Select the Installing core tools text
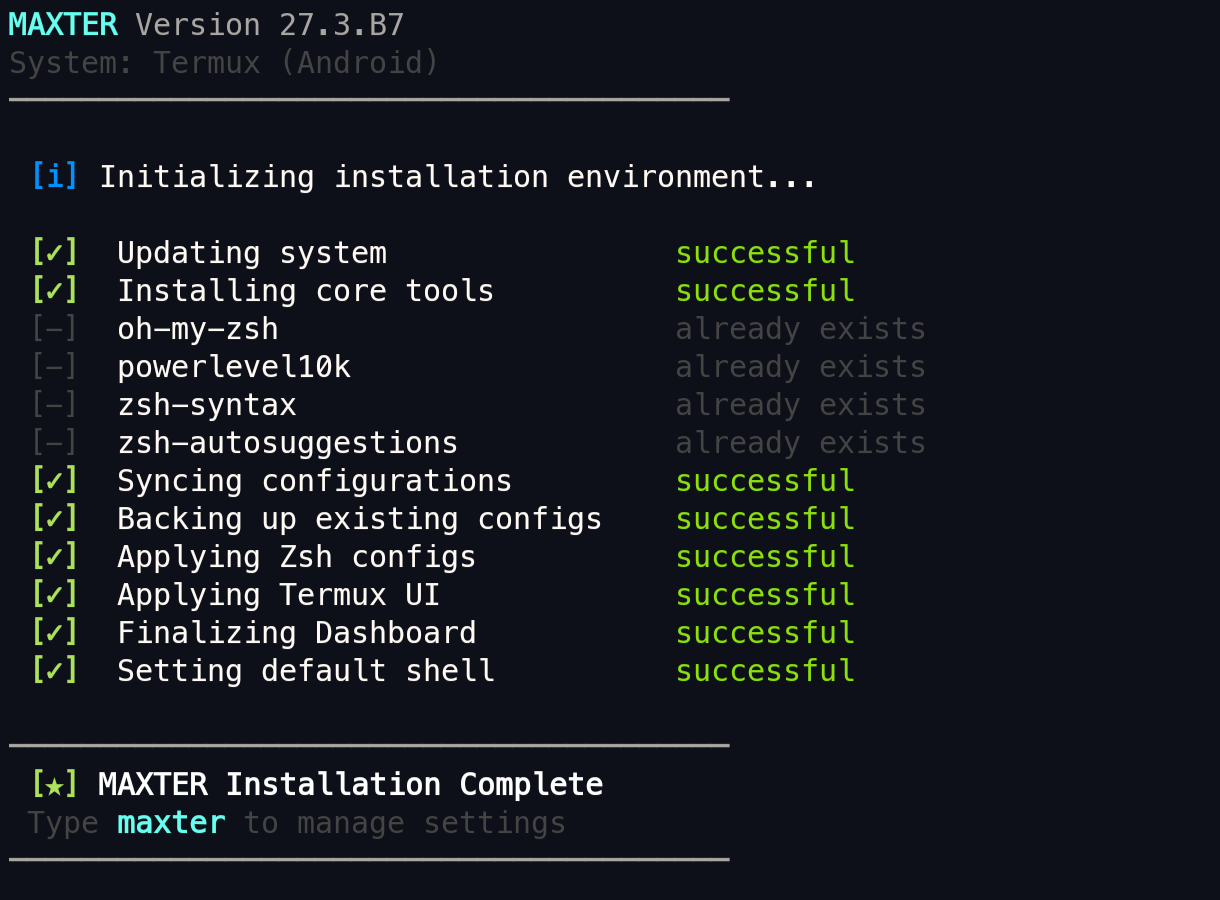Viewport: 1220px width, 900px height. click(306, 291)
